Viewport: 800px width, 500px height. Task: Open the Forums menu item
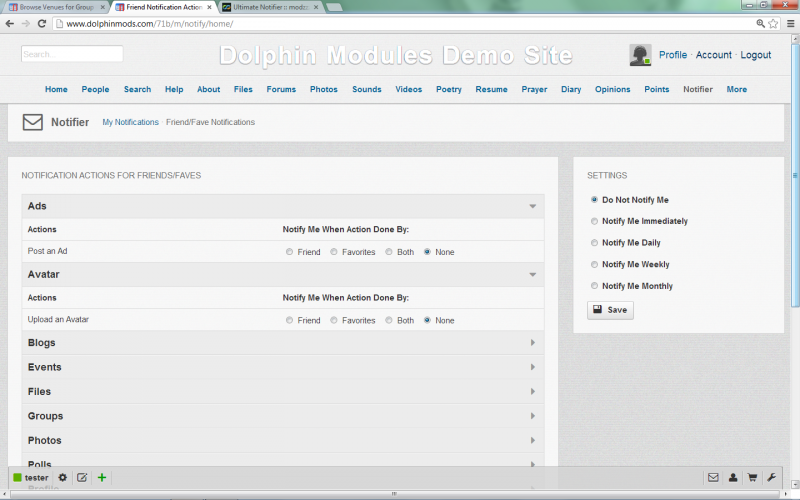(x=281, y=89)
